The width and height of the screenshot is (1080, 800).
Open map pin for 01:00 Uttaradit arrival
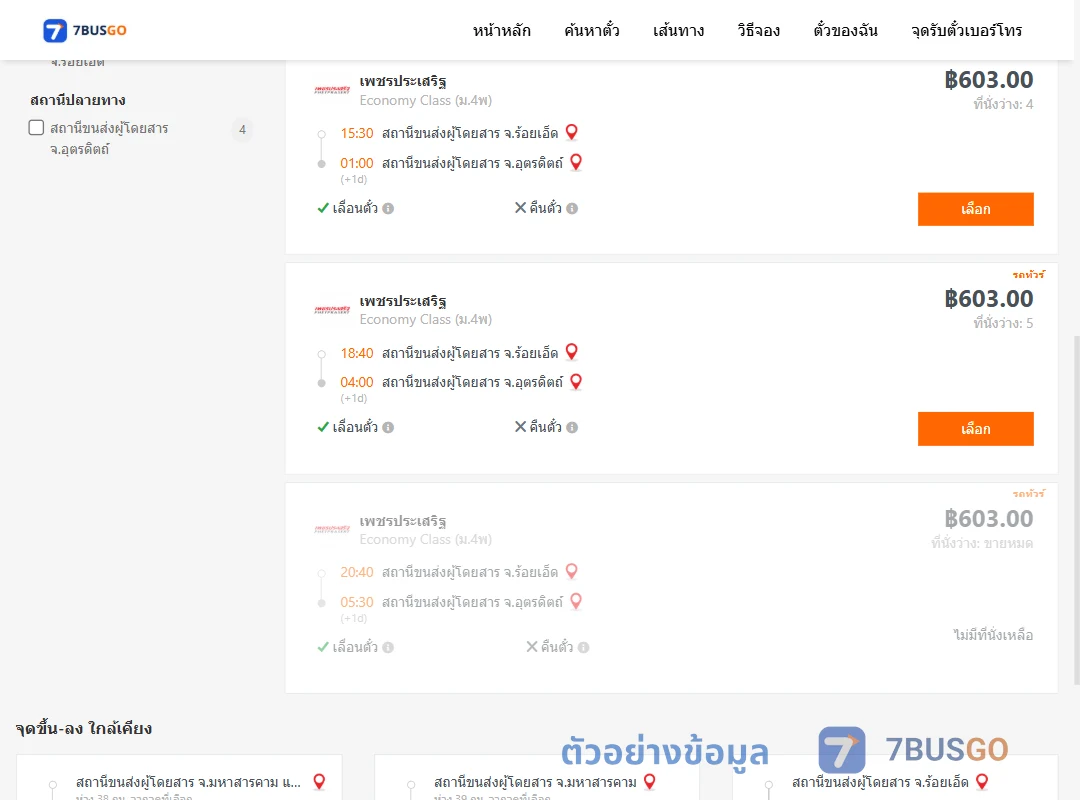(577, 162)
